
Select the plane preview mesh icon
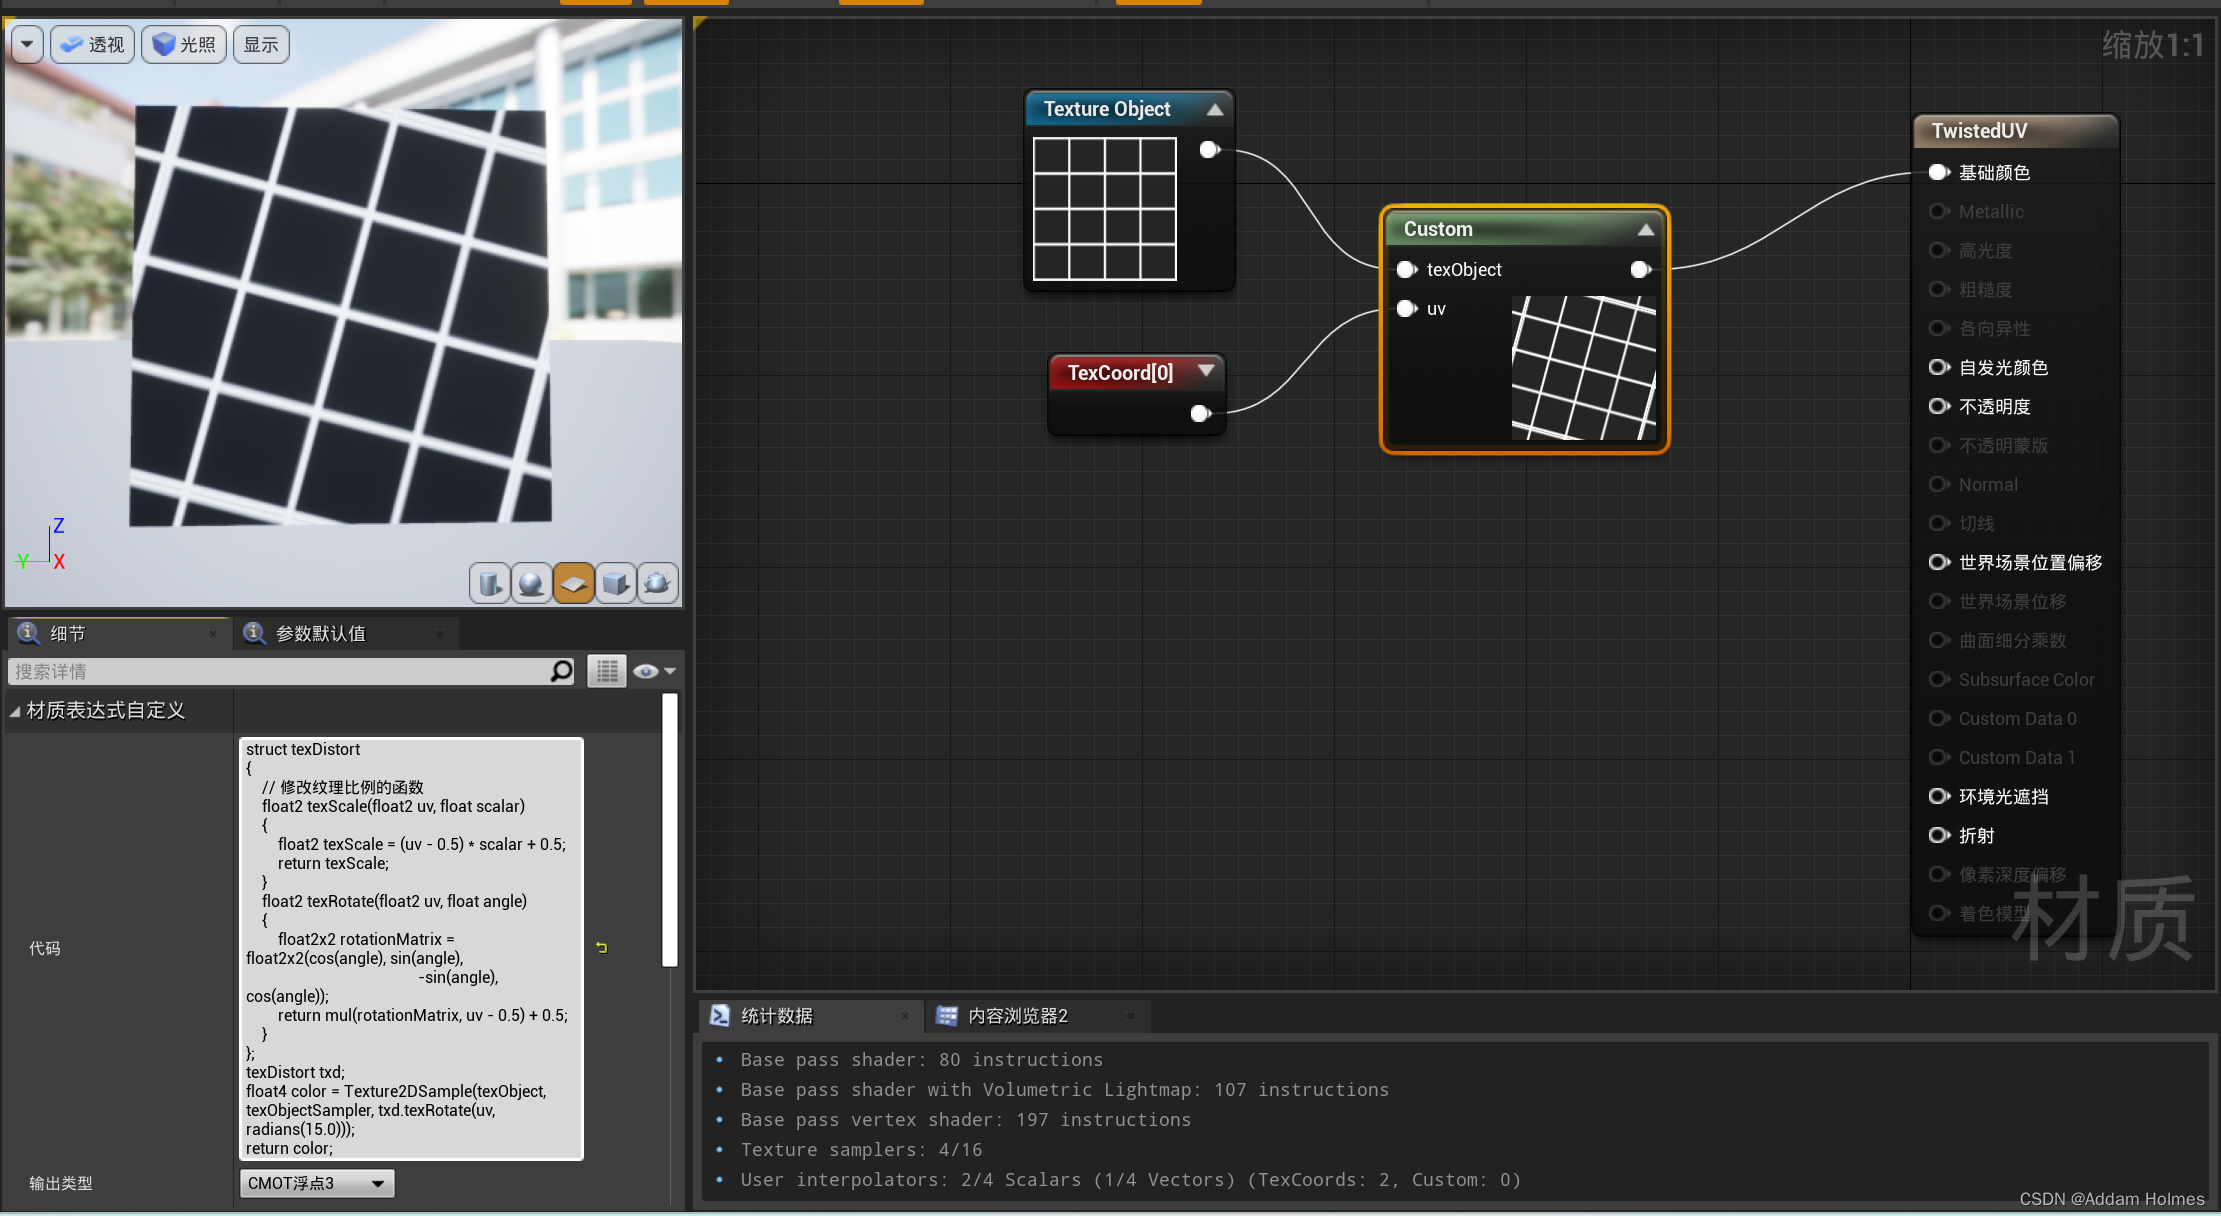[x=574, y=583]
